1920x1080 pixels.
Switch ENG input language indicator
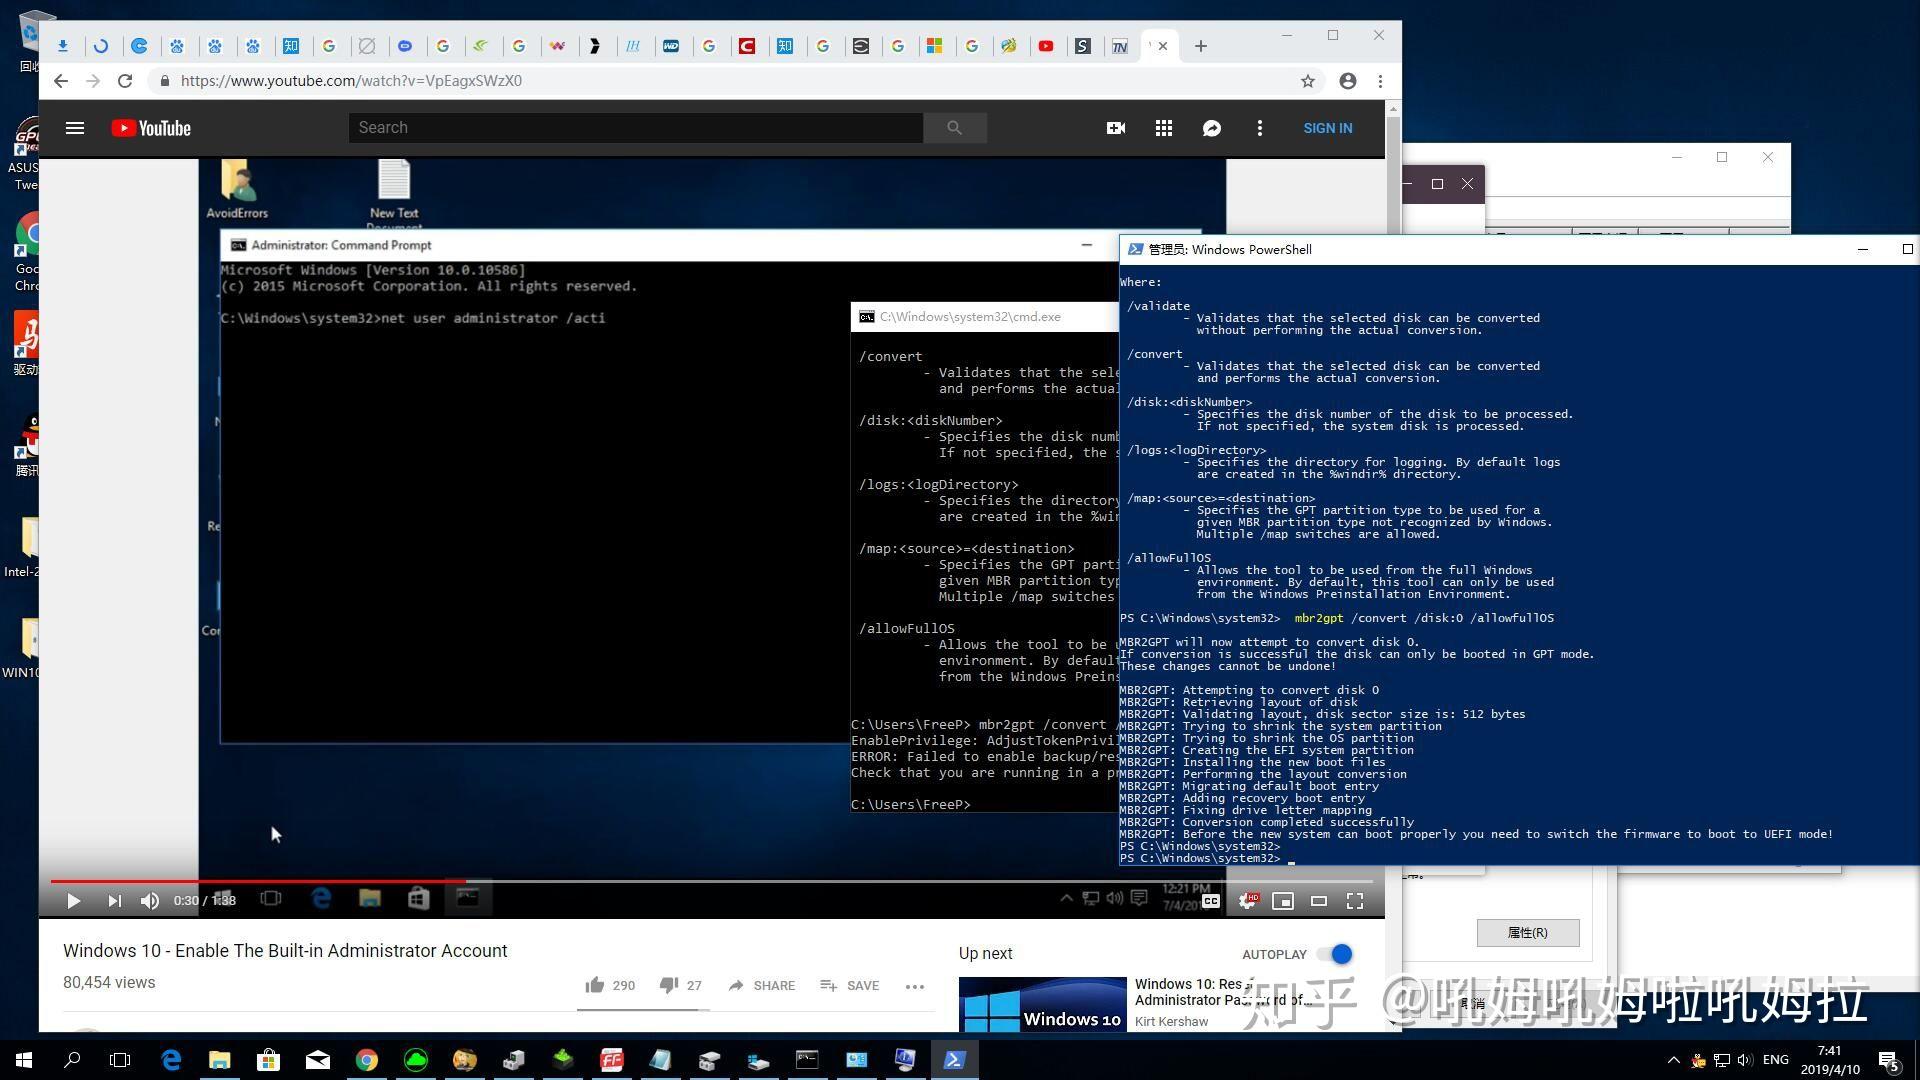pyautogui.click(x=1776, y=1060)
